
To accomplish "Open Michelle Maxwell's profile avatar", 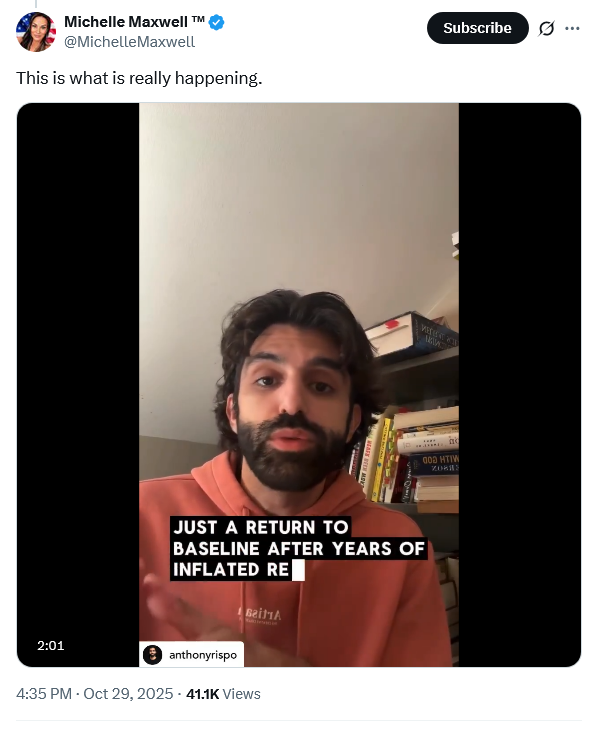I will pos(36,32).
